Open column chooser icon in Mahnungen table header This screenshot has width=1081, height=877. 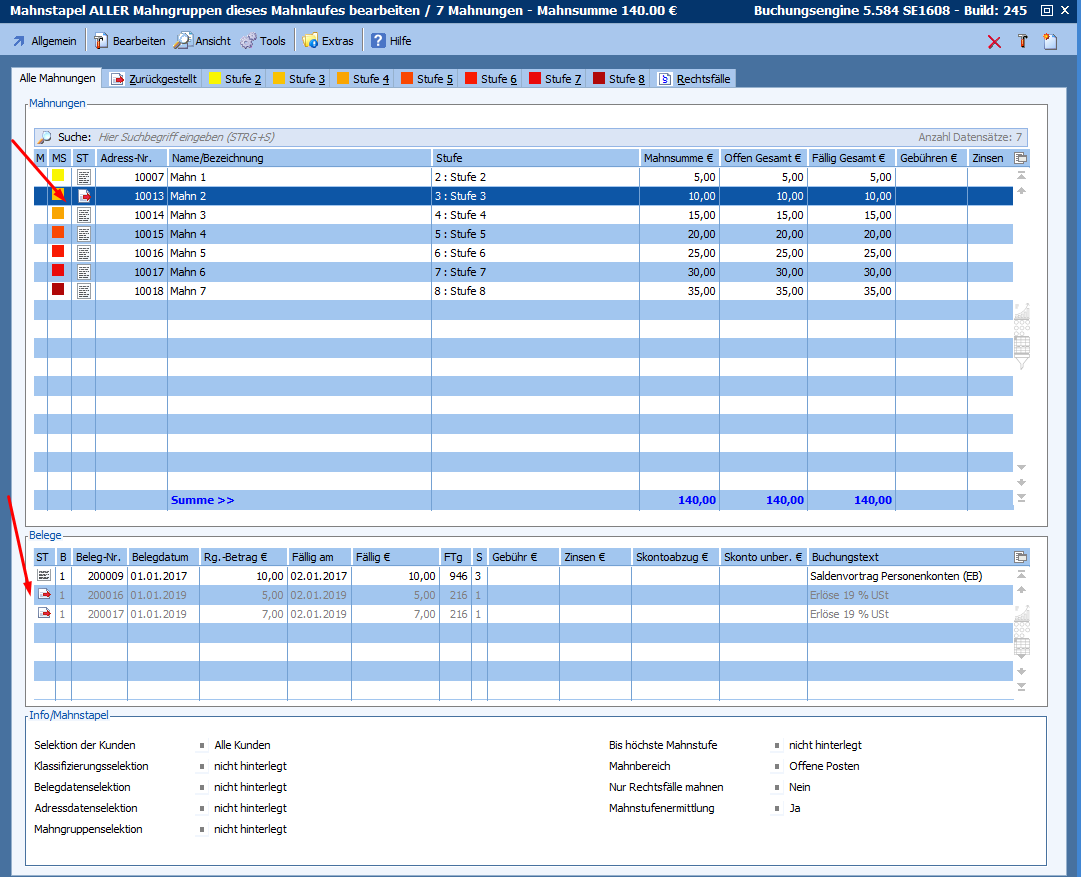coord(1020,158)
